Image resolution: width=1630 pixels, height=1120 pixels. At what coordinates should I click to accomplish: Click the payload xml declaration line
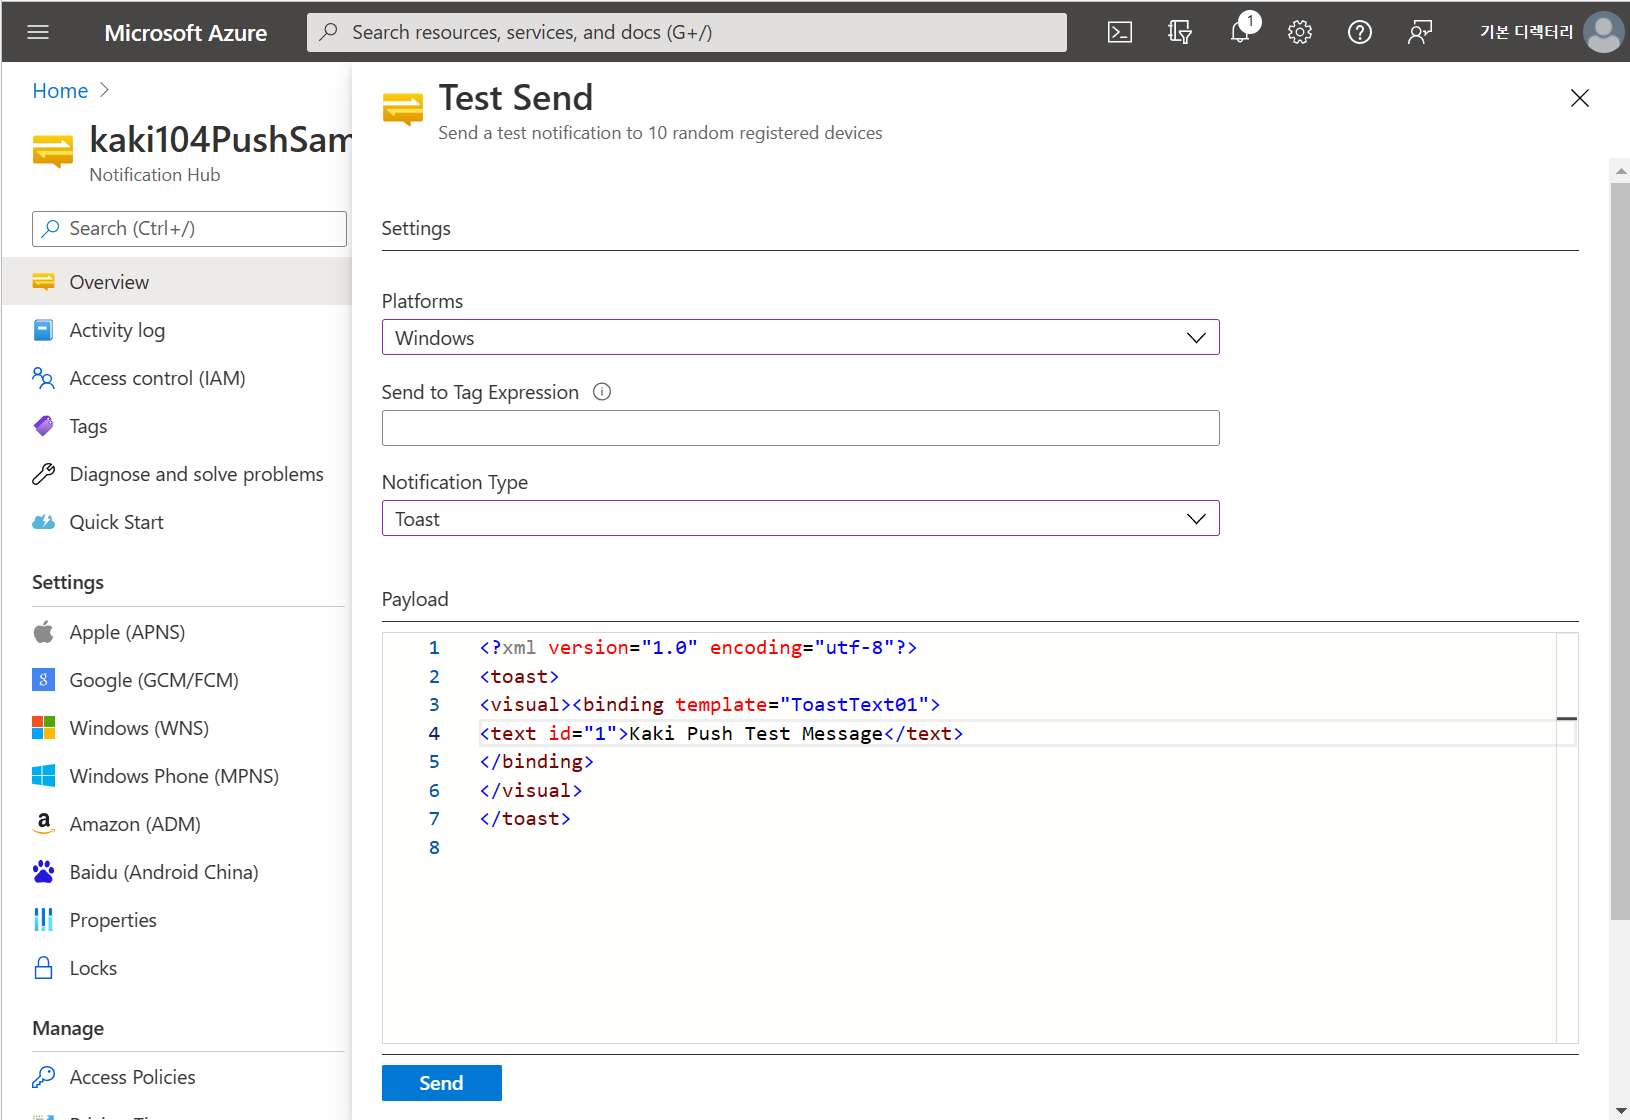[x=698, y=647]
